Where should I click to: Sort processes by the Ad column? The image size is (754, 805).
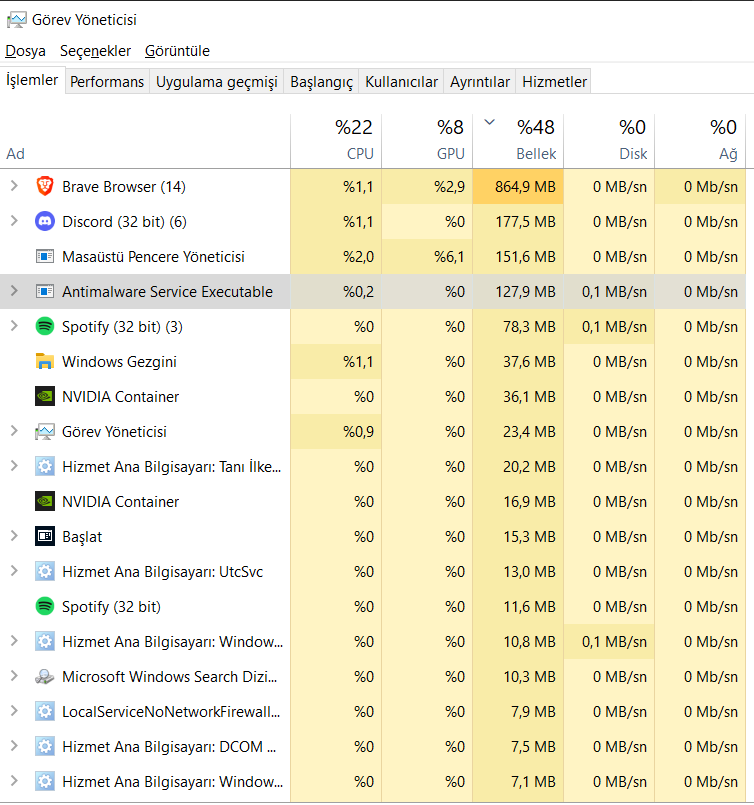[x=16, y=154]
